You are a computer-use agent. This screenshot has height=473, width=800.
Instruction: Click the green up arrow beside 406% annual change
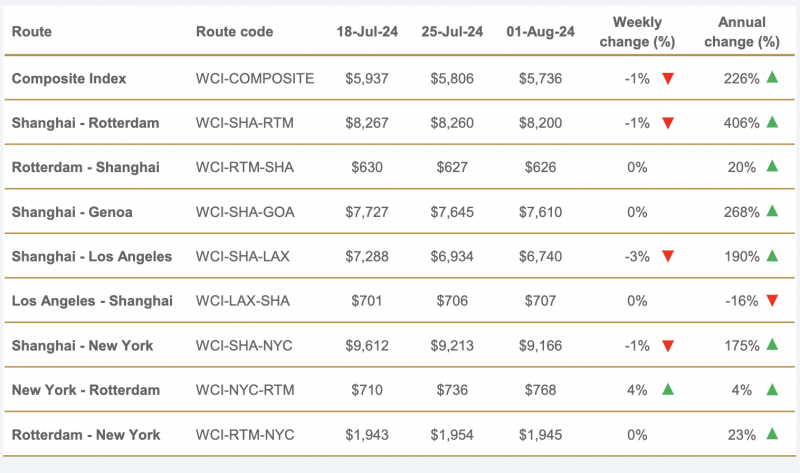coord(772,121)
